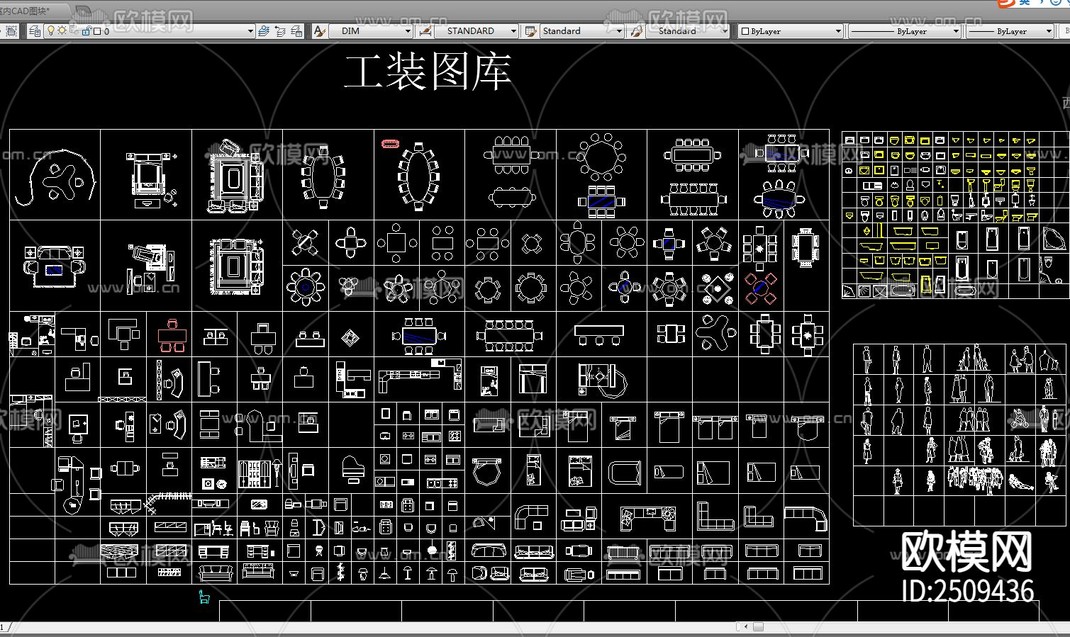Click the Layer Previous icon
The image size is (1070, 637).
coord(280,31)
